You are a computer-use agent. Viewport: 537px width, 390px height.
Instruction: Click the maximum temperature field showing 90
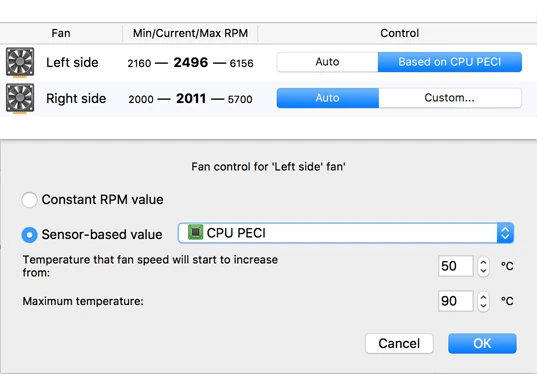point(455,301)
